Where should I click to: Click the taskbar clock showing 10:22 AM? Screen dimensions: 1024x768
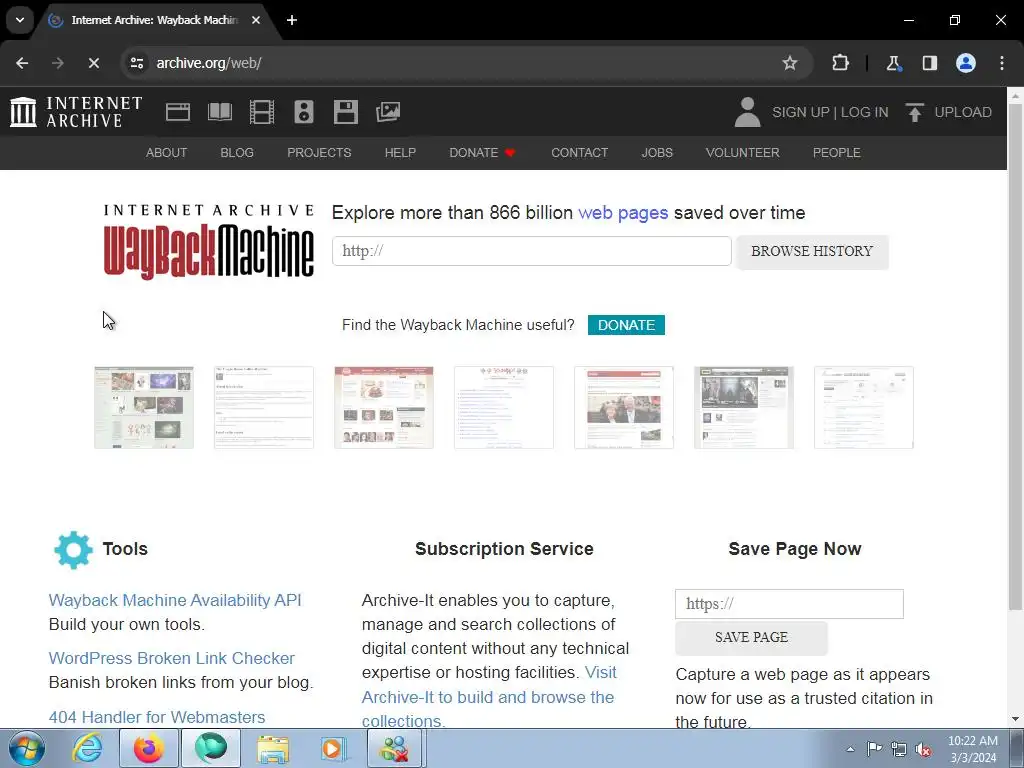[973, 749]
